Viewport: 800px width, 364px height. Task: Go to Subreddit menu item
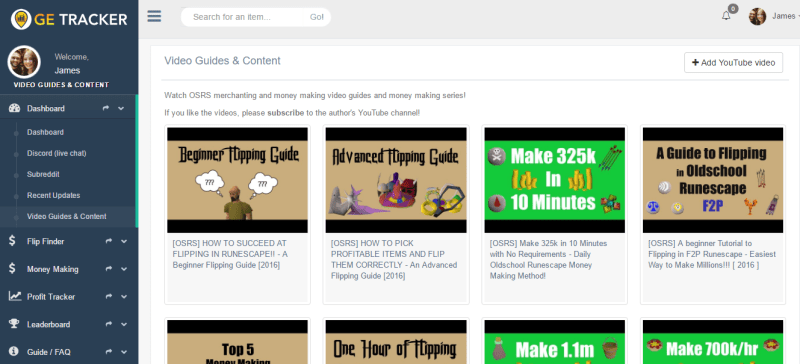click(x=43, y=174)
